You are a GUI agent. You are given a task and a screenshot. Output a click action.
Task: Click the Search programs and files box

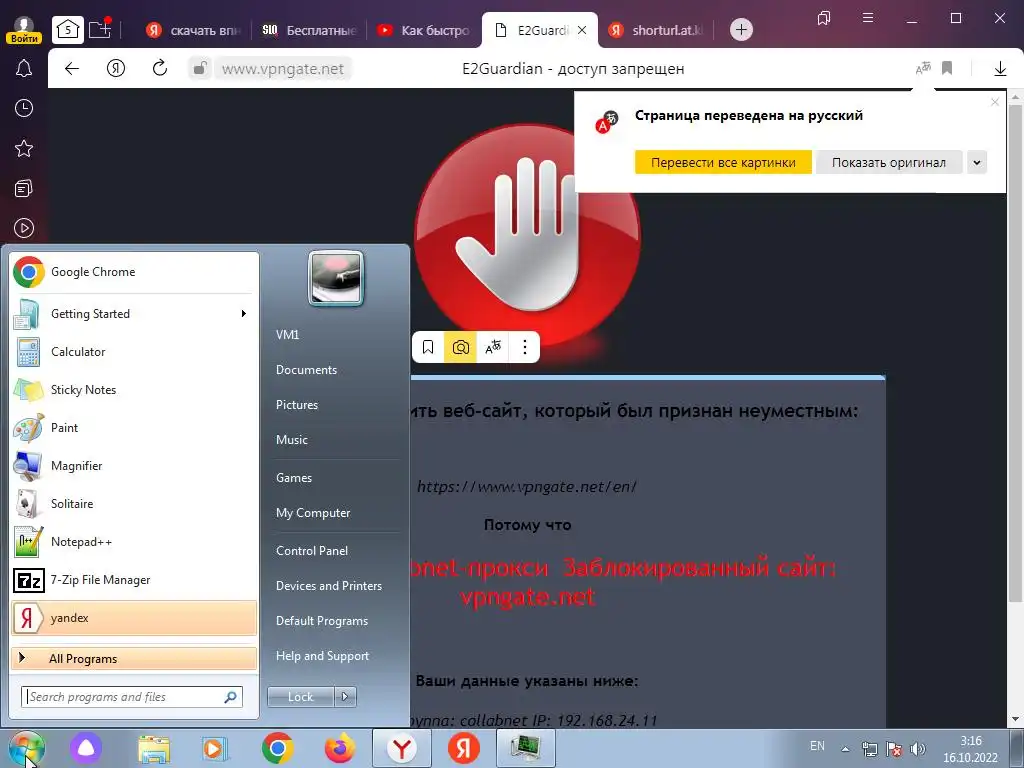pyautogui.click(x=132, y=697)
